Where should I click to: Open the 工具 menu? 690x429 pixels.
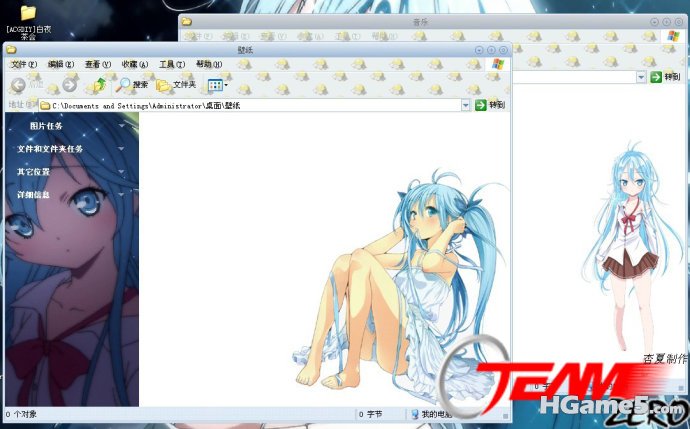(172, 64)
